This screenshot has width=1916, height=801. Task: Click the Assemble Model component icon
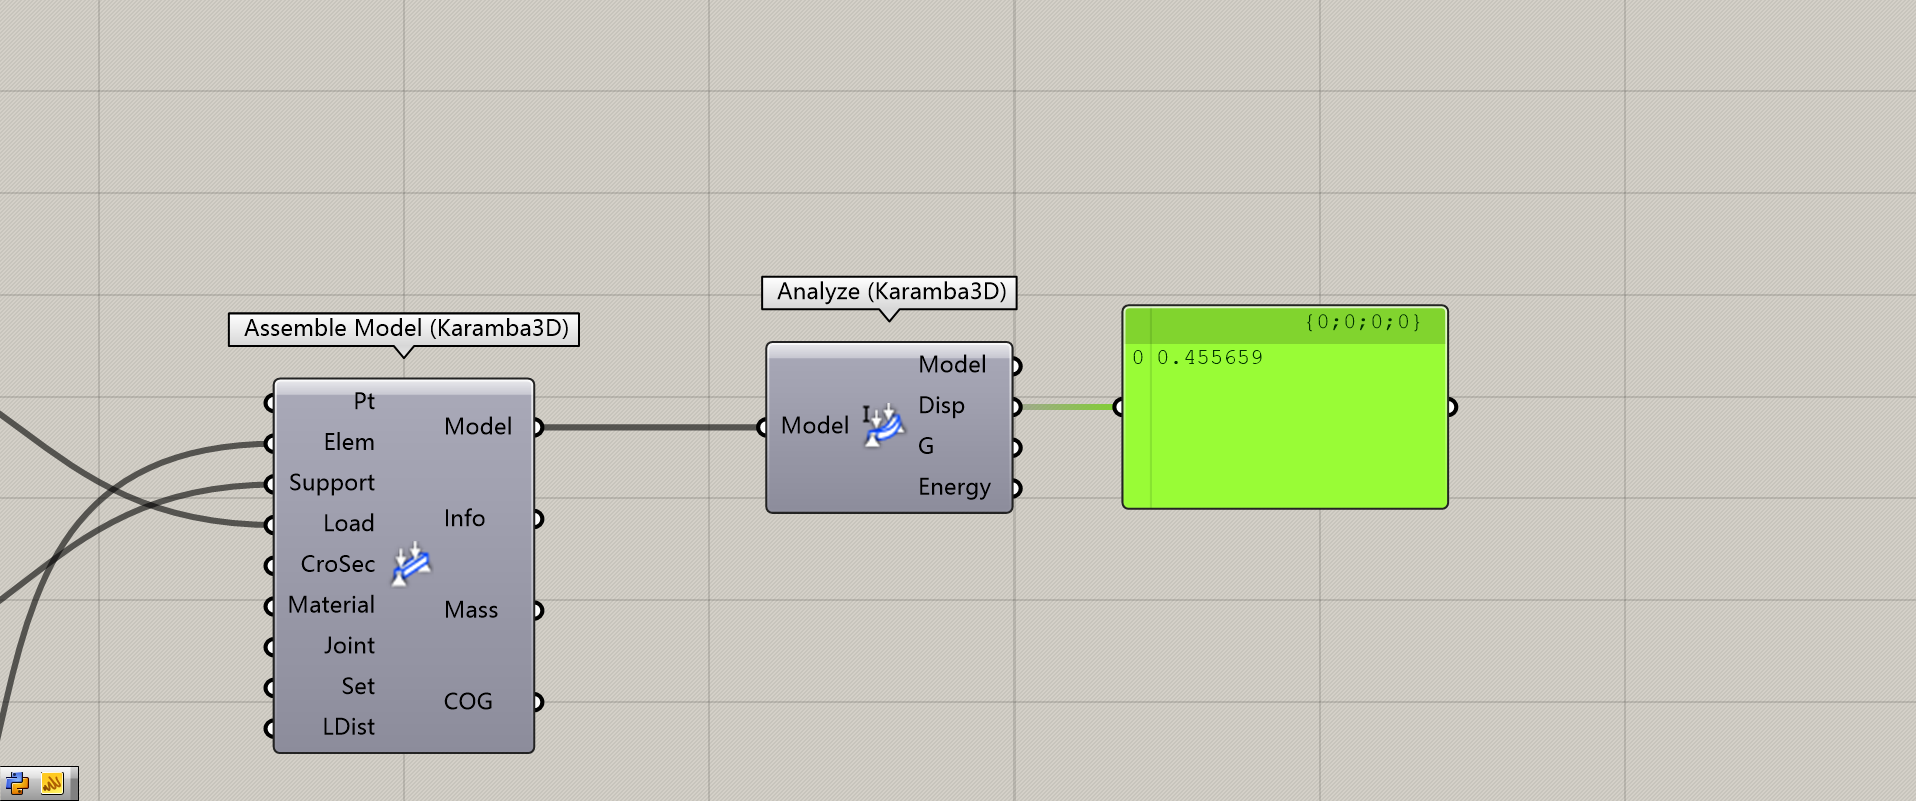click(411, 564)
